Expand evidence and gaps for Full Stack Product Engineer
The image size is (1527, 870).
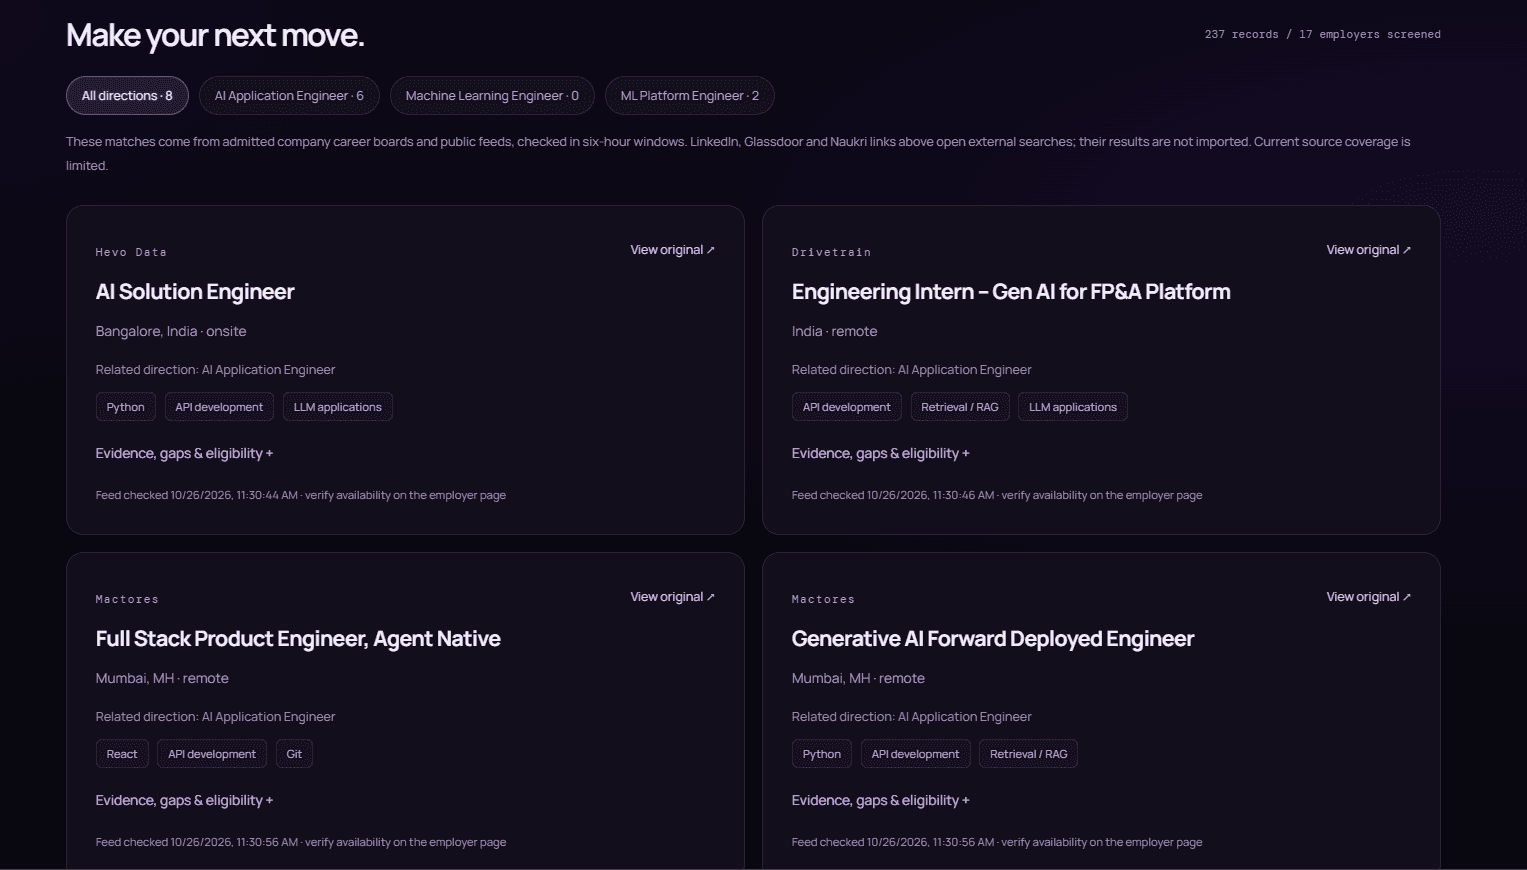pos(184,801)
